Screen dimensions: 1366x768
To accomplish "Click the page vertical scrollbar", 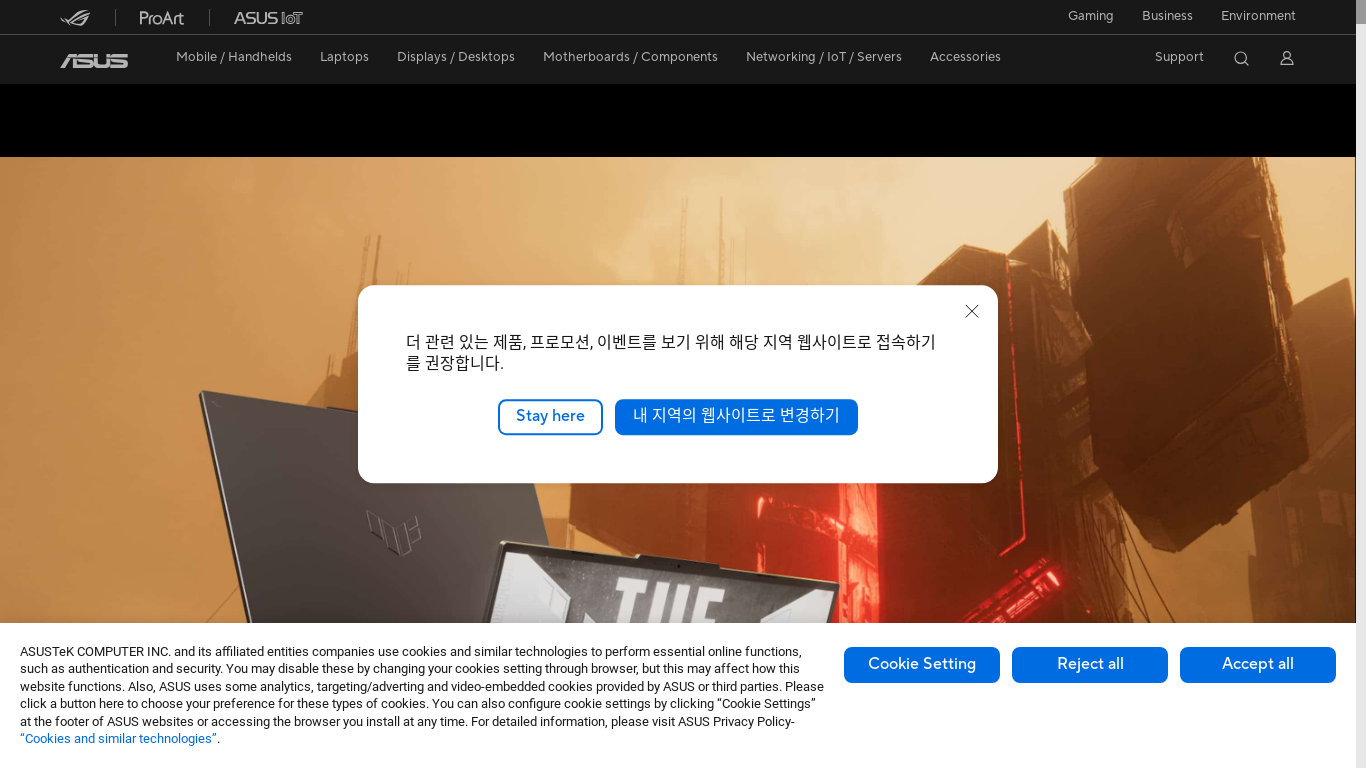I will coord(1361,384).
